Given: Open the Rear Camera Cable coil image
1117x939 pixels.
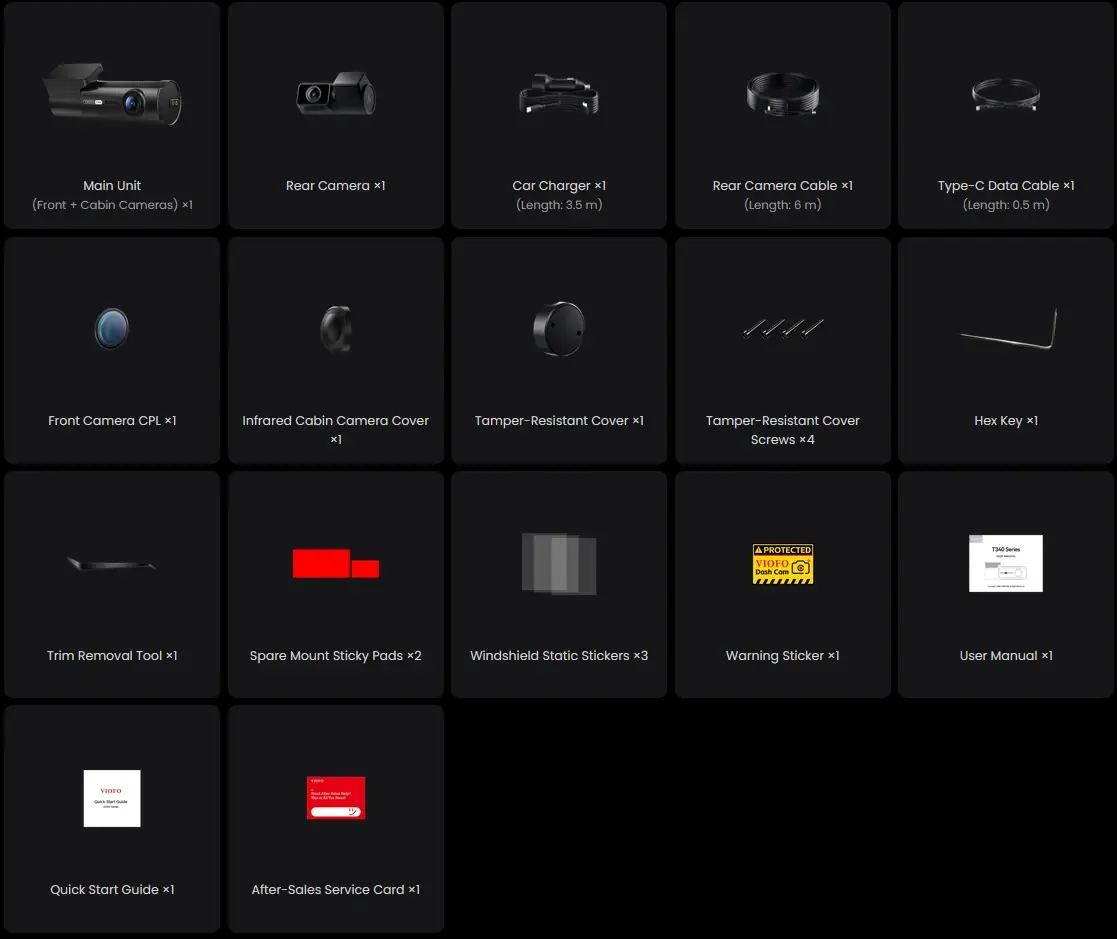Looking at the screenshot, I should [783, 93].
